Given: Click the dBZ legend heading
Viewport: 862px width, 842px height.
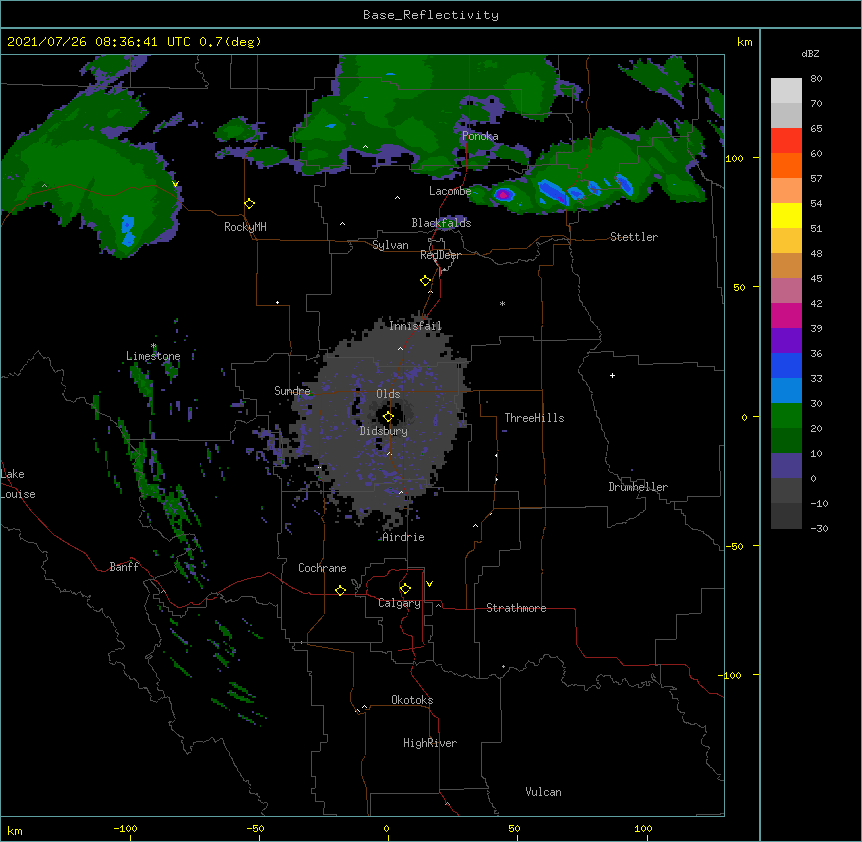Looking at the screenshot, I should coord(810,53).
